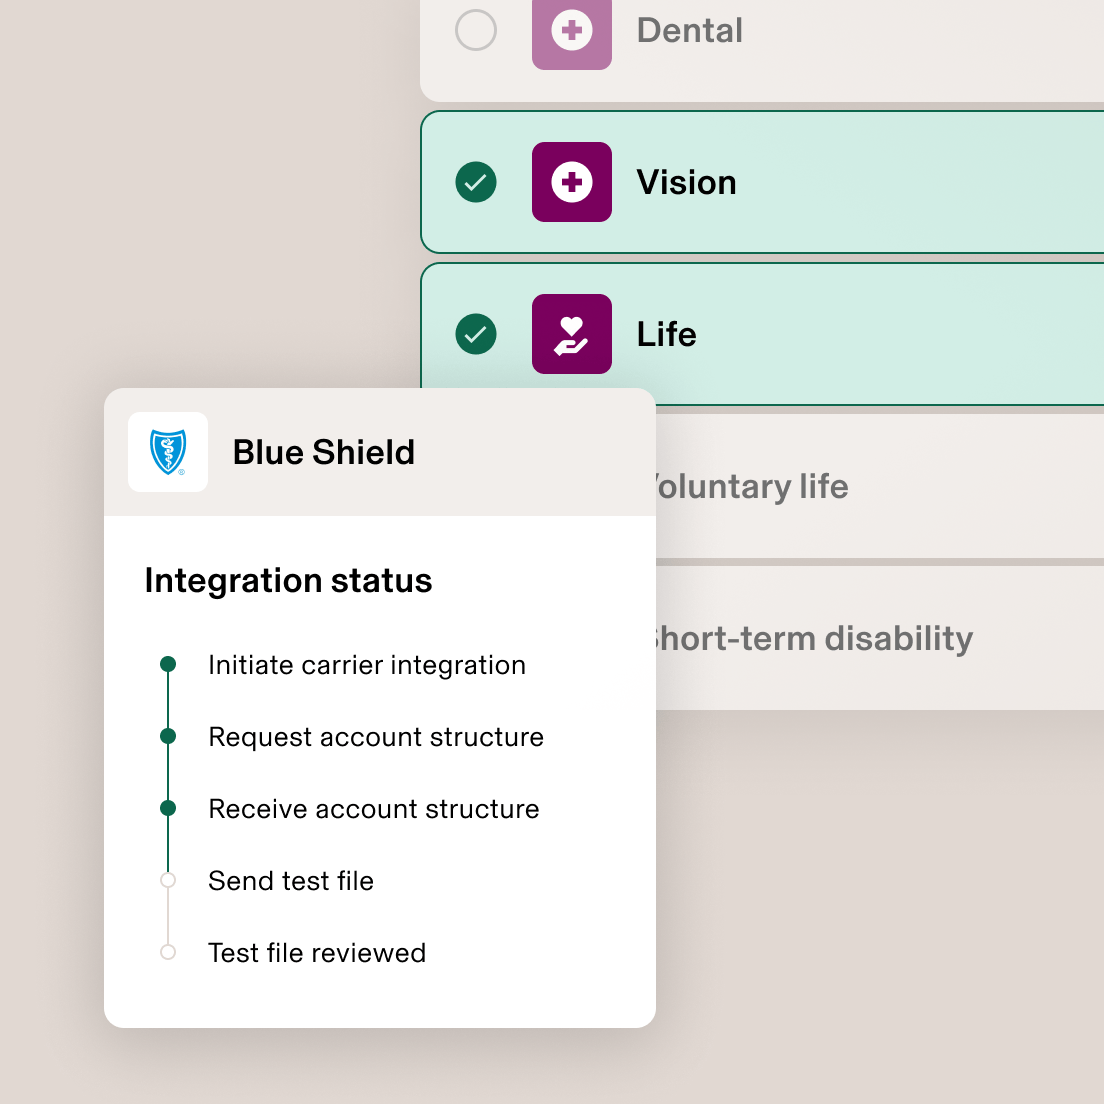1104x1104 pixels.
Task: Click the Receive account structure step label
Action: point(373,809)
